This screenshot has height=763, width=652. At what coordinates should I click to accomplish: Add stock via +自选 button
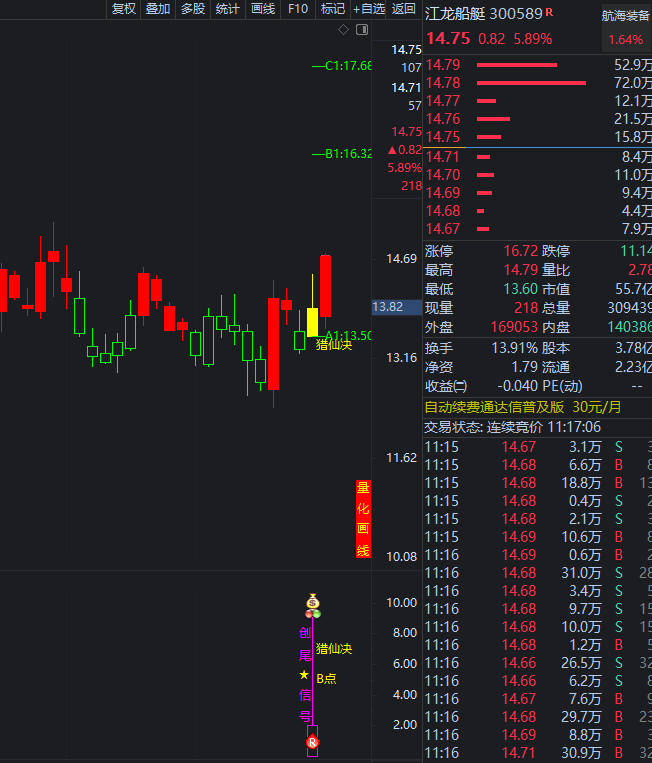(x=368, y=9)
